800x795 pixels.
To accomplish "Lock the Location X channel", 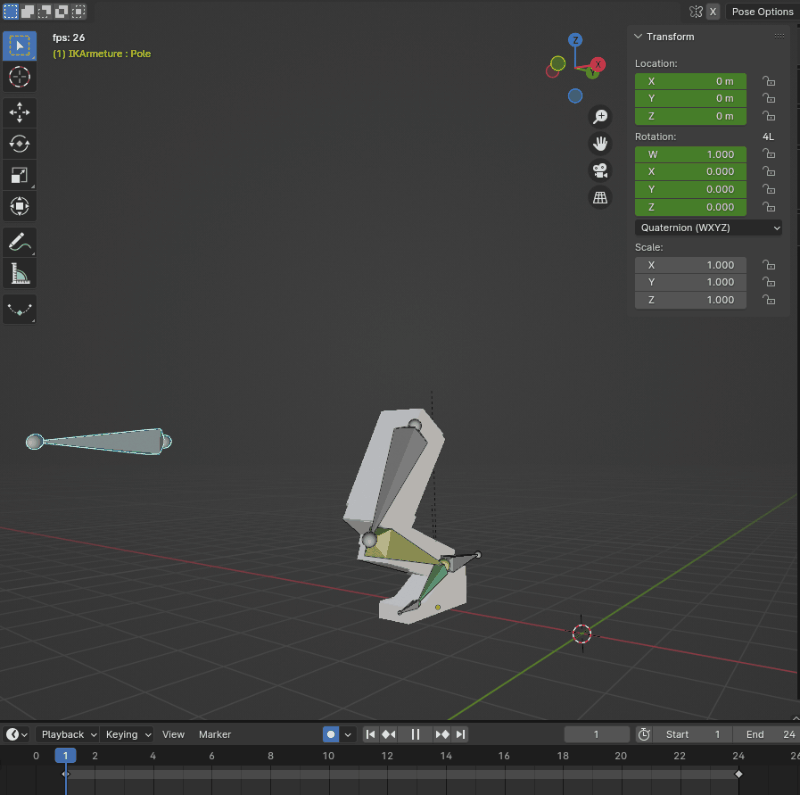I will 768,81.
